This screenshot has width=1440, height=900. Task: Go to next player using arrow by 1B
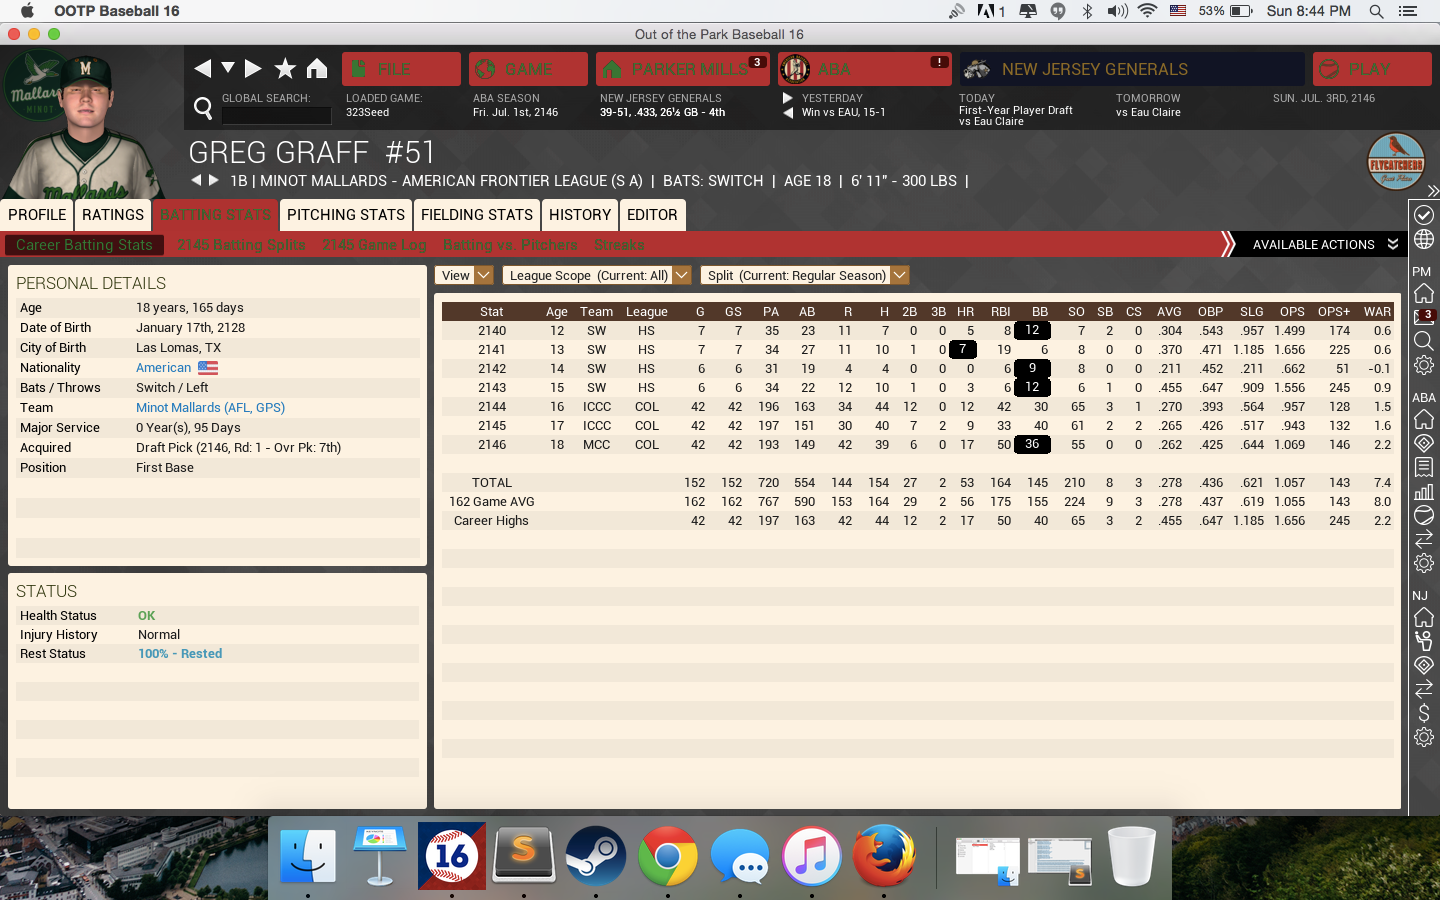[213, 180]
